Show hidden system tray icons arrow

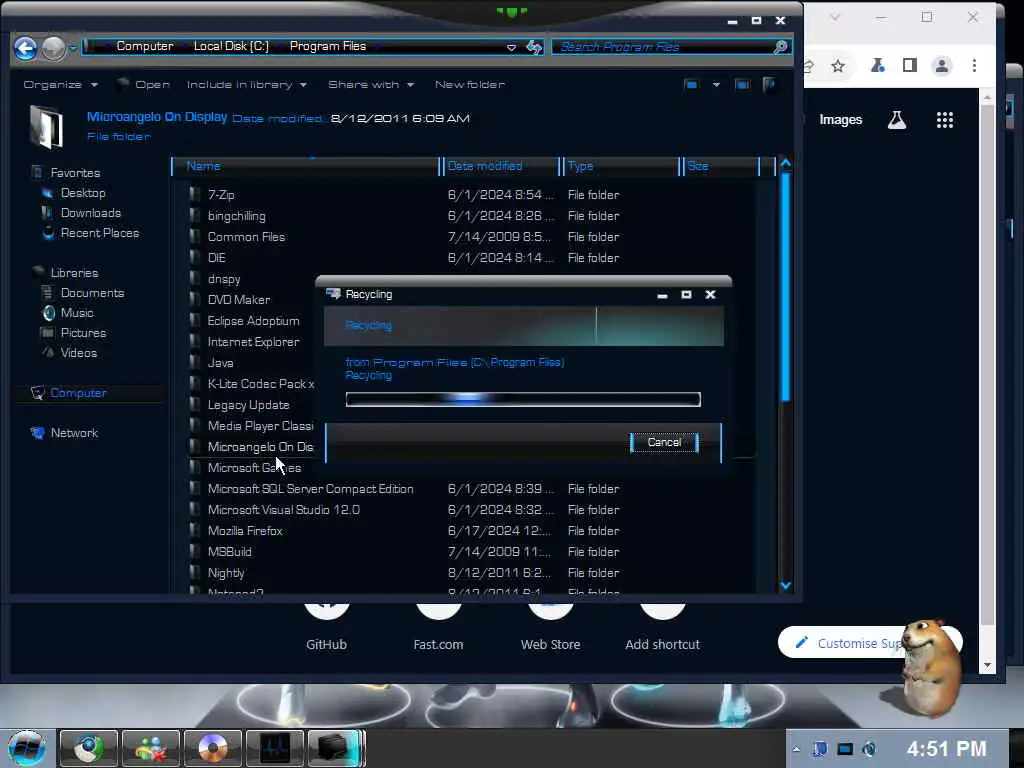tap(796, 749)
